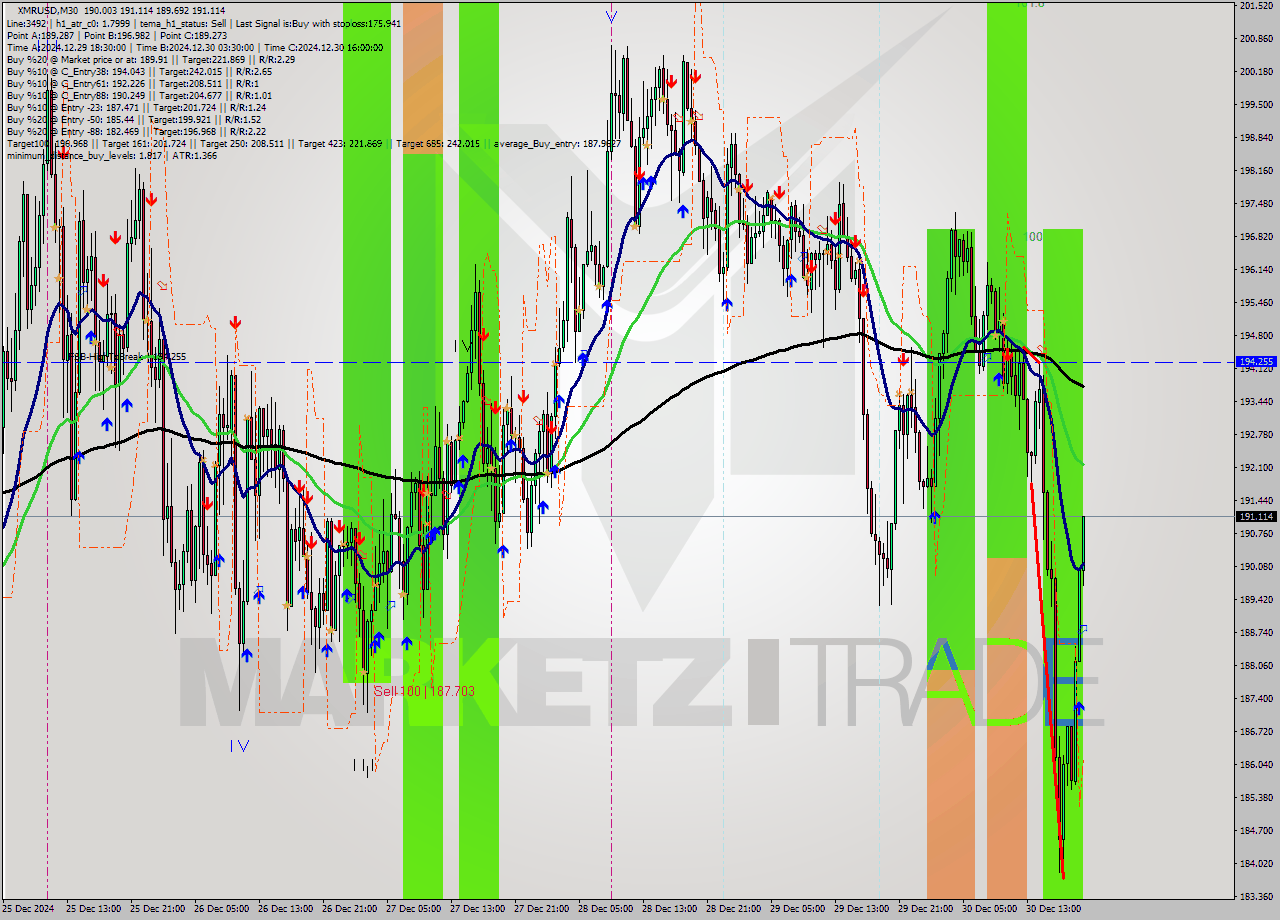The height and width of the screenshot is (920, 1280).
Task: Click the '30 Dec 05:00' time label
Action: point(989,909)
